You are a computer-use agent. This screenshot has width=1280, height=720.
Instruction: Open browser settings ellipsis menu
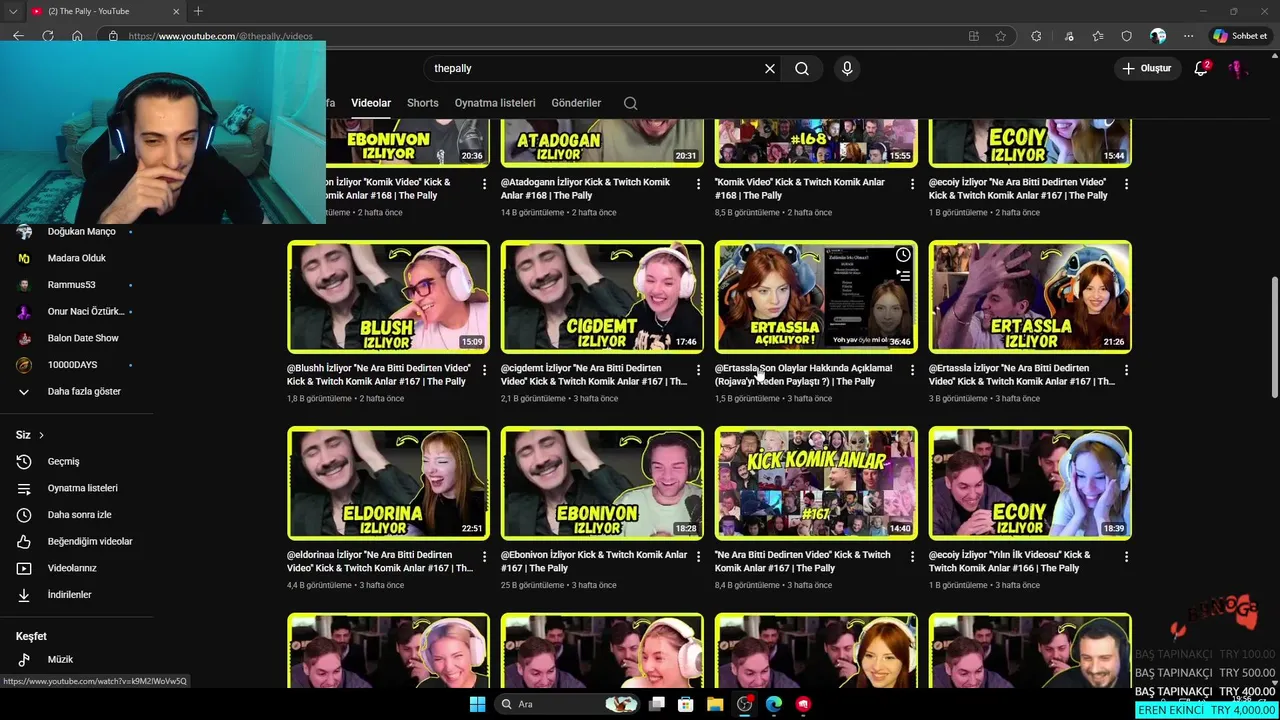[1188, 36]
